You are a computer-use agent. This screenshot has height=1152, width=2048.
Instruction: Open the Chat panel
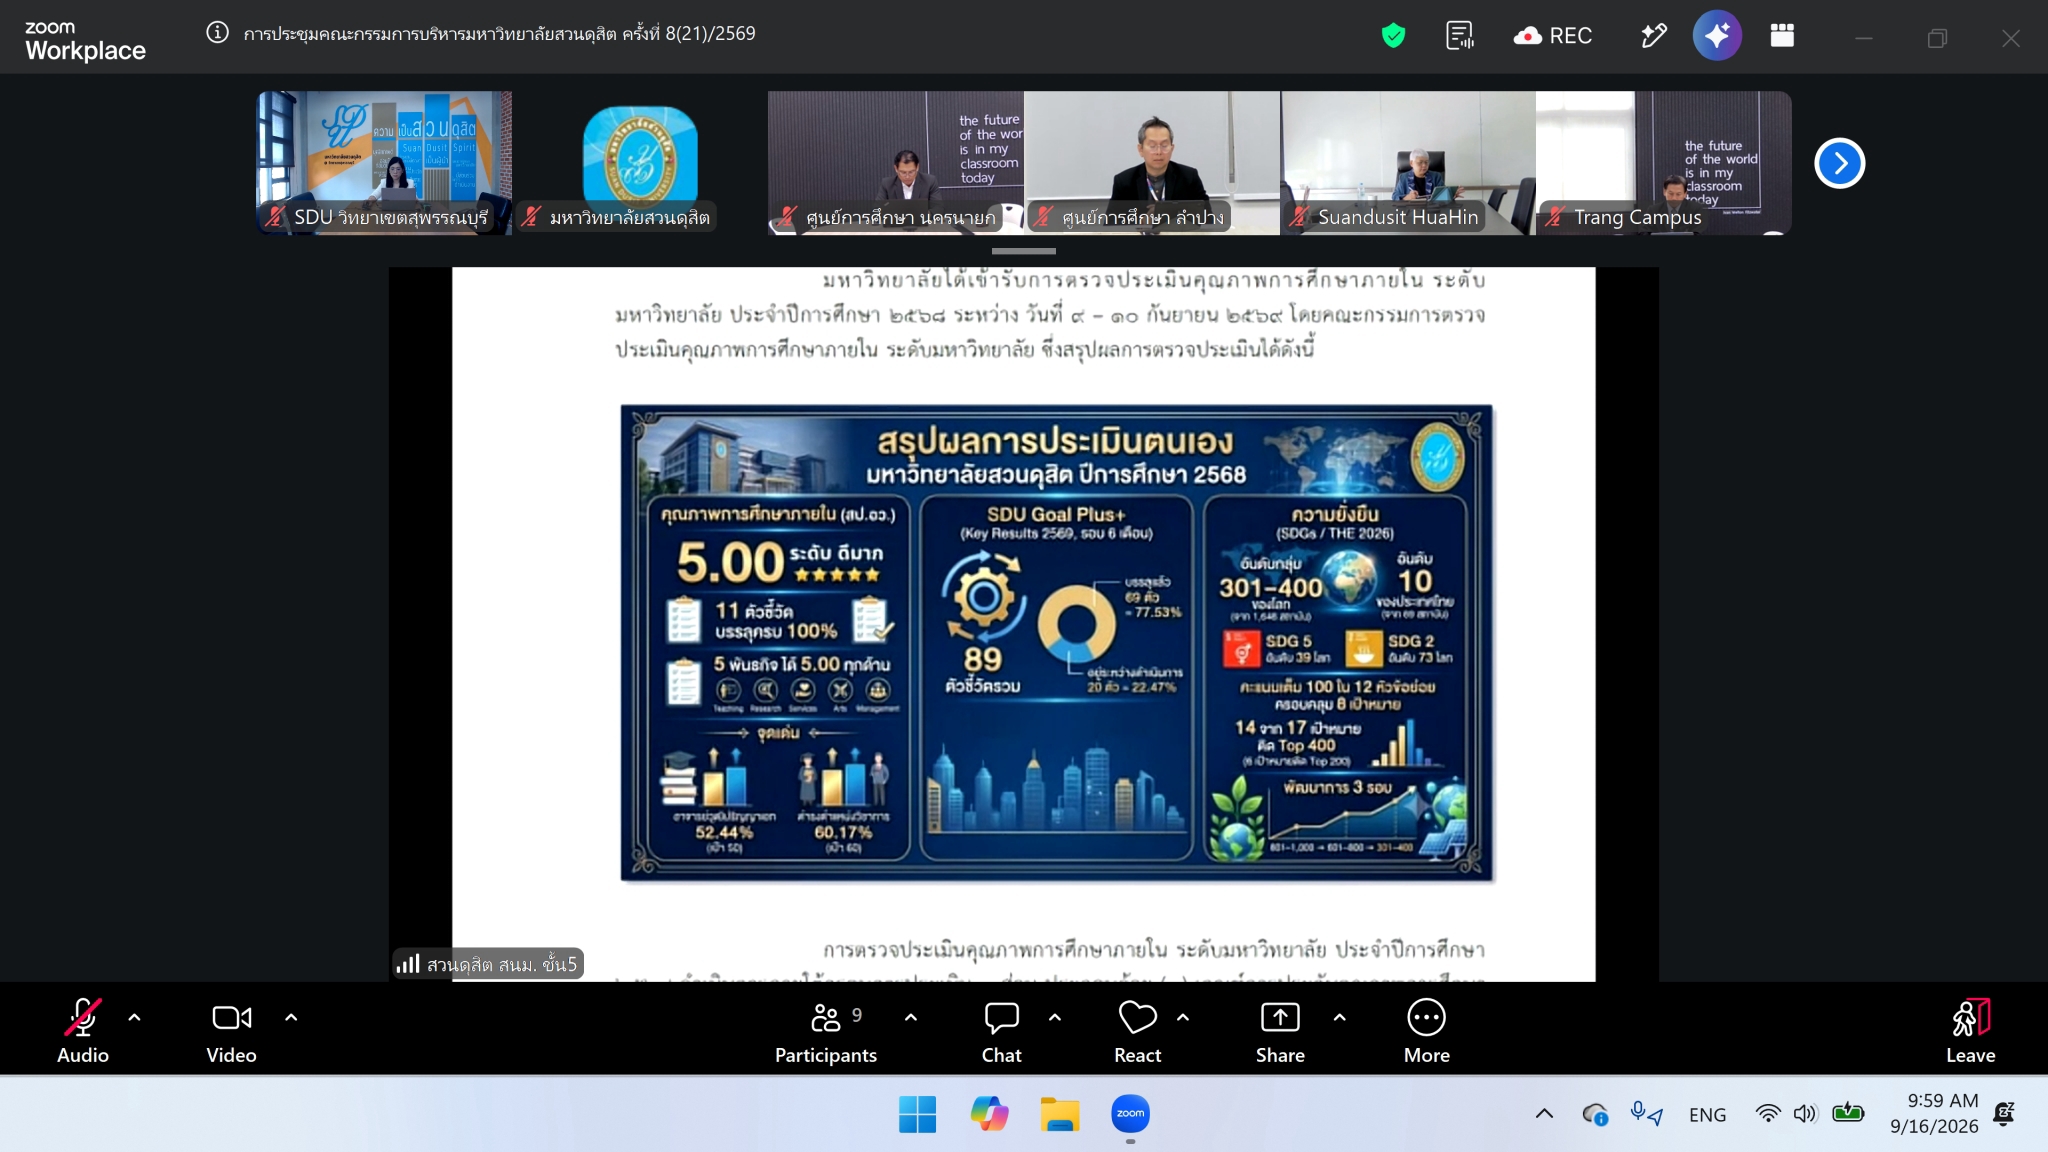(x=1001, y=1032)
